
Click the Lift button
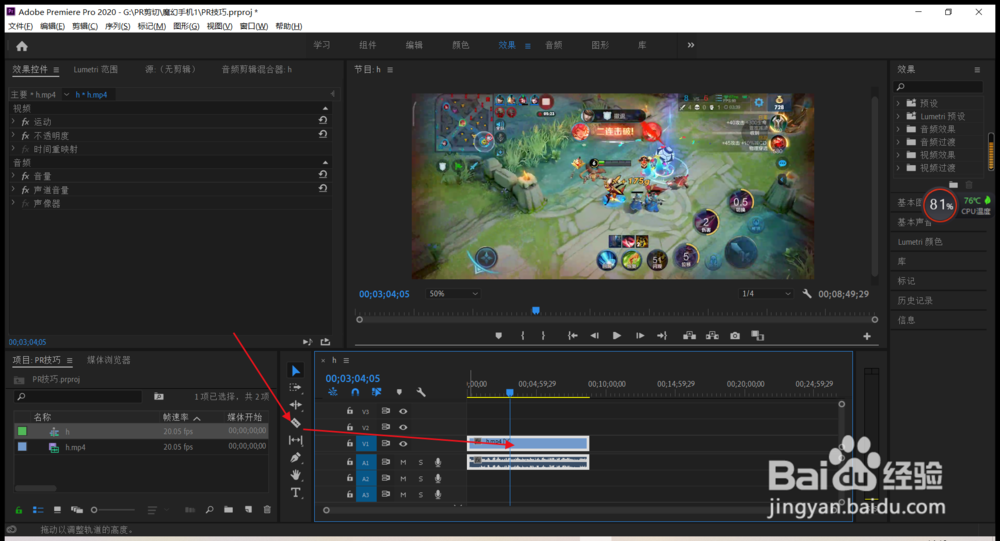(x=689, y=336)
